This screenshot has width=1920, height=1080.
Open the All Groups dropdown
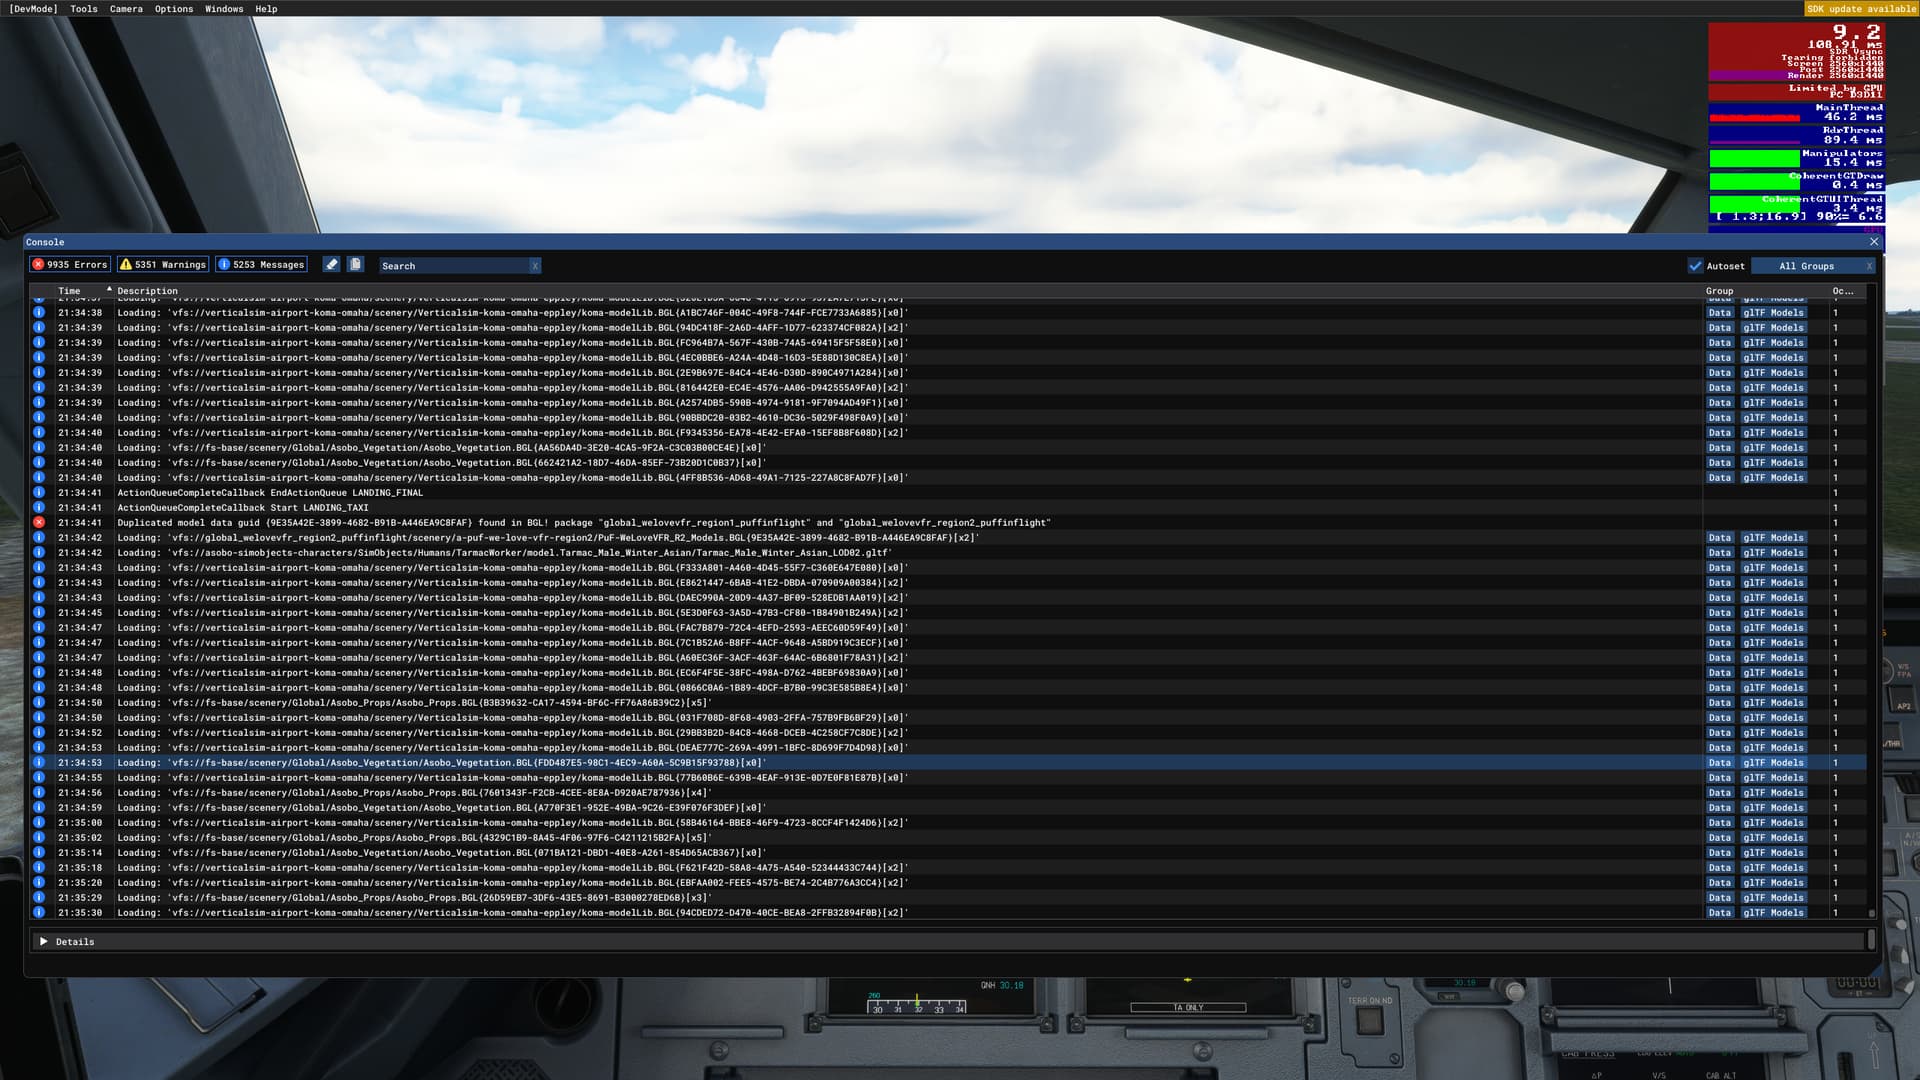(1806, 266)
